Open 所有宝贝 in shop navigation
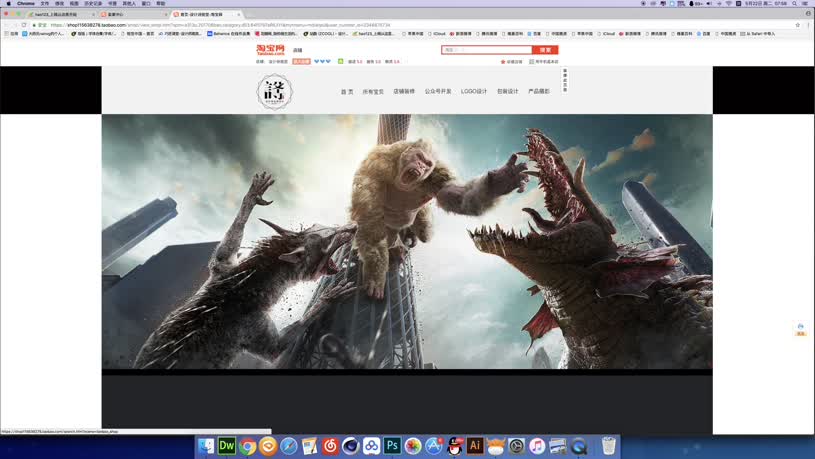Screen dimensions: 815x459 point(373,91)
